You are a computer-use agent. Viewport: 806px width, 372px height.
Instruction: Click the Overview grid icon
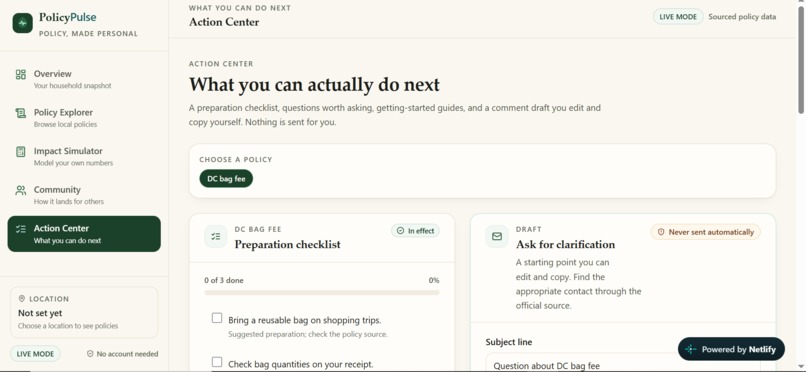click(21, 75)
